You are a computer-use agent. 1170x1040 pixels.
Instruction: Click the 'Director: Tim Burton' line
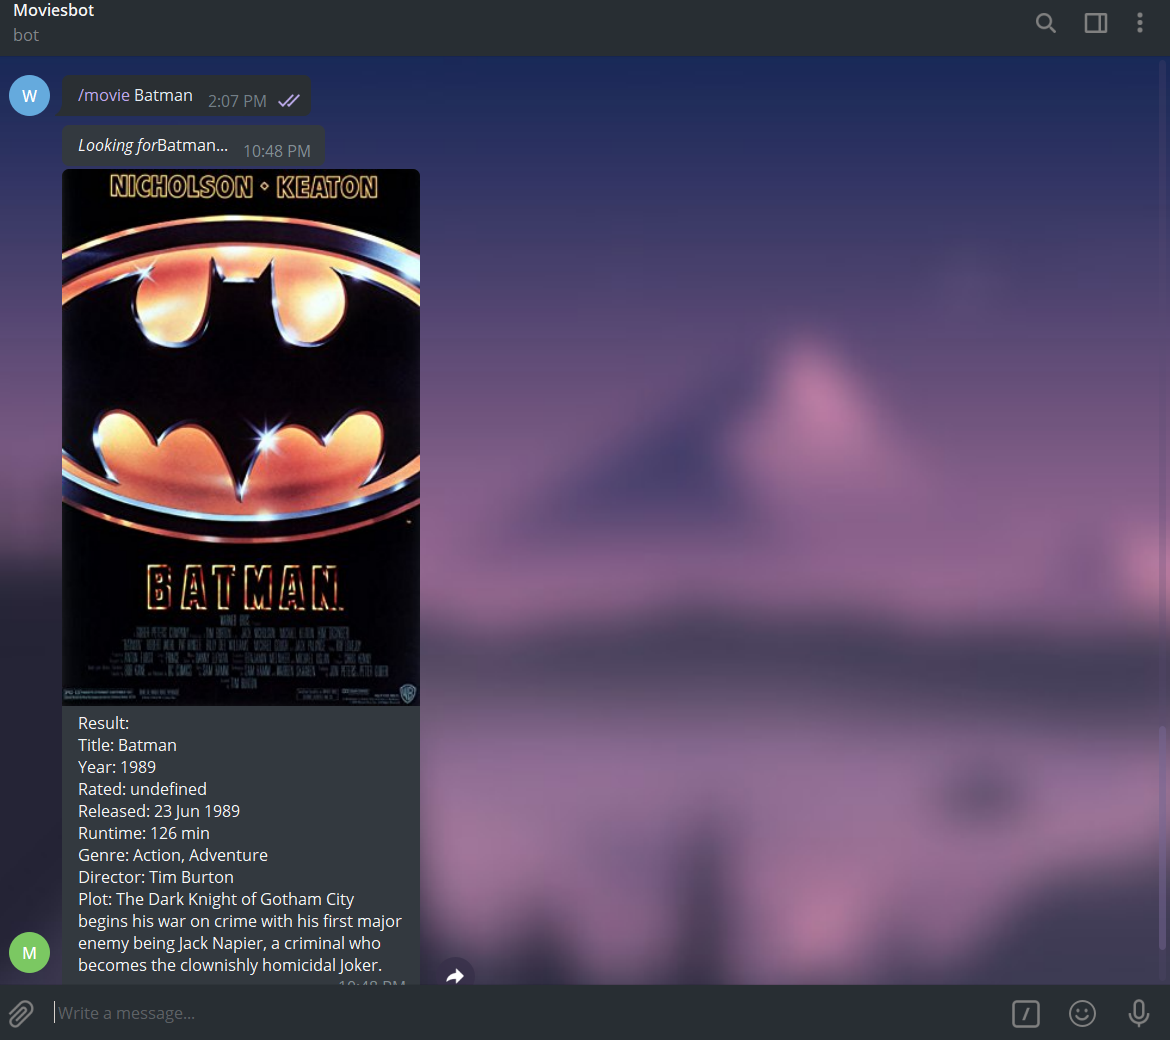[x=156, y=877]
